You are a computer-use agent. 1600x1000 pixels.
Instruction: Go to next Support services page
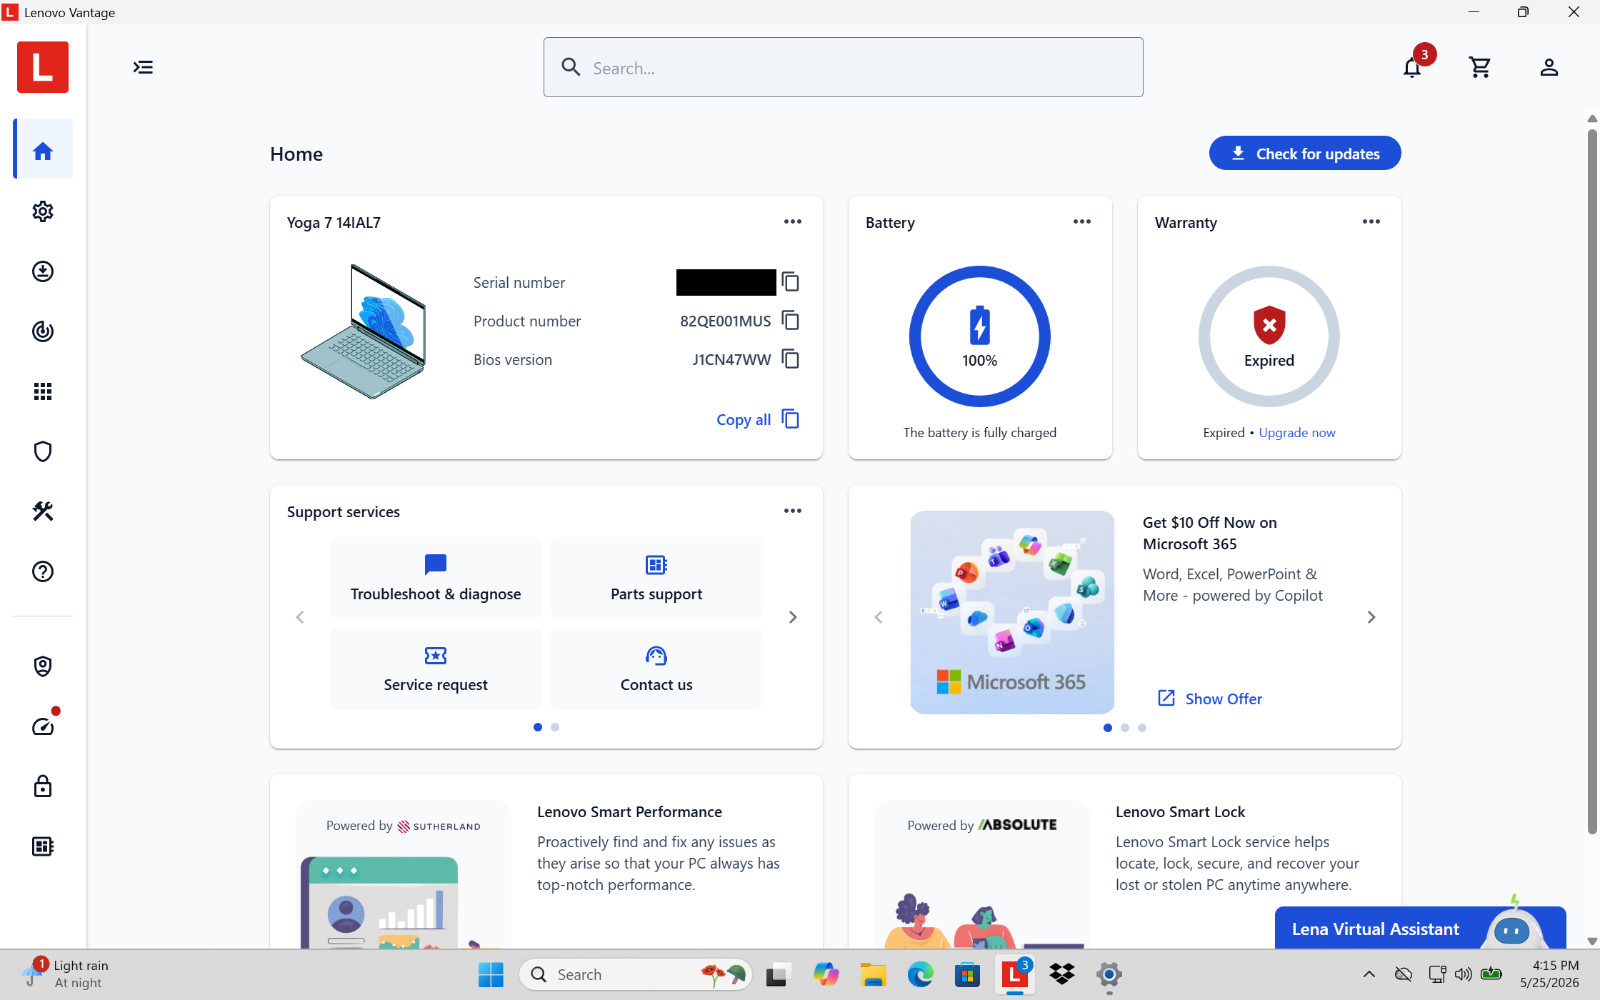pyautogui.click(x=793, y=617)
